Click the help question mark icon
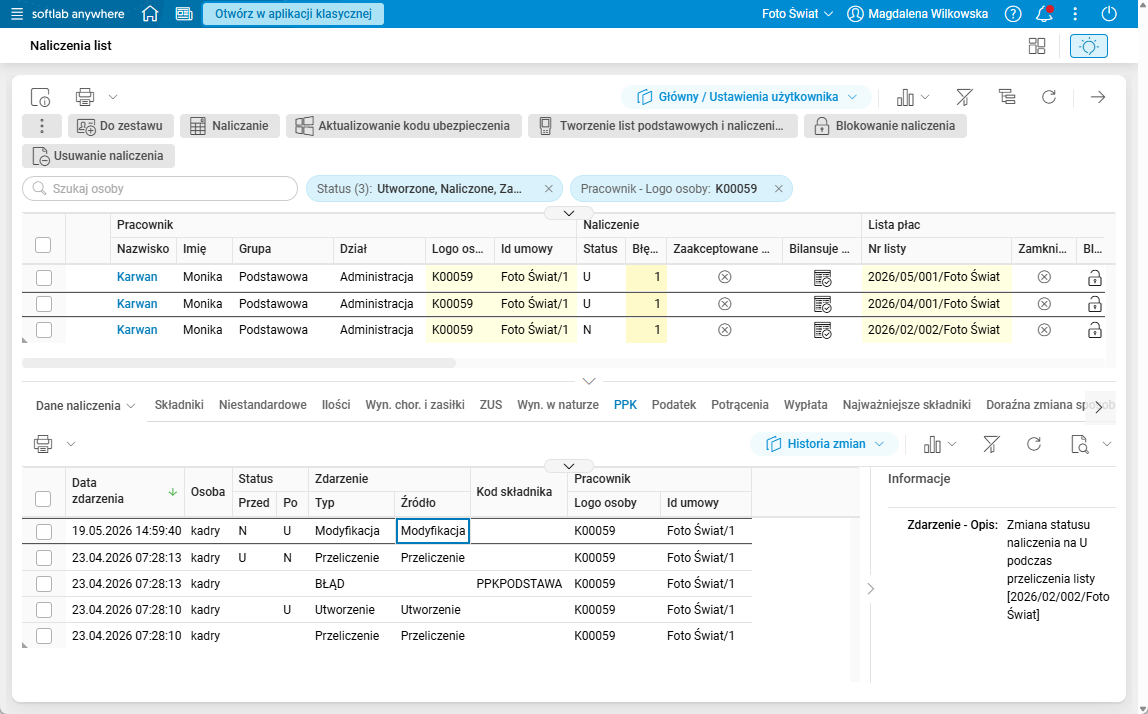The height and width of the screenshot is (714, 1148). [1013, 14]
